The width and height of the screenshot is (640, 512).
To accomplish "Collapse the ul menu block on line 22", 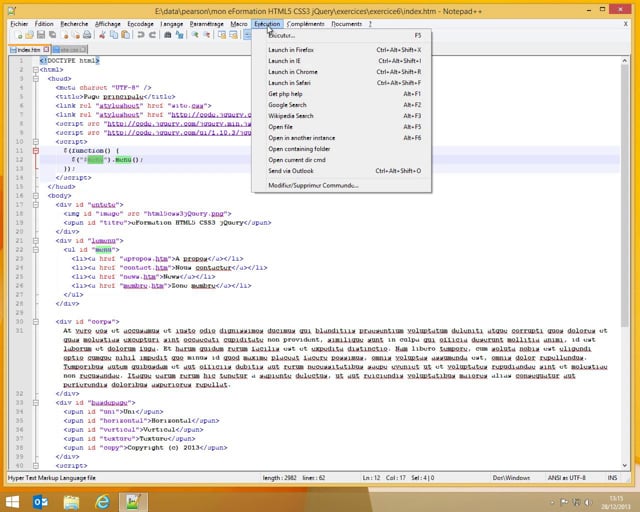I will (x=36, y=249).
